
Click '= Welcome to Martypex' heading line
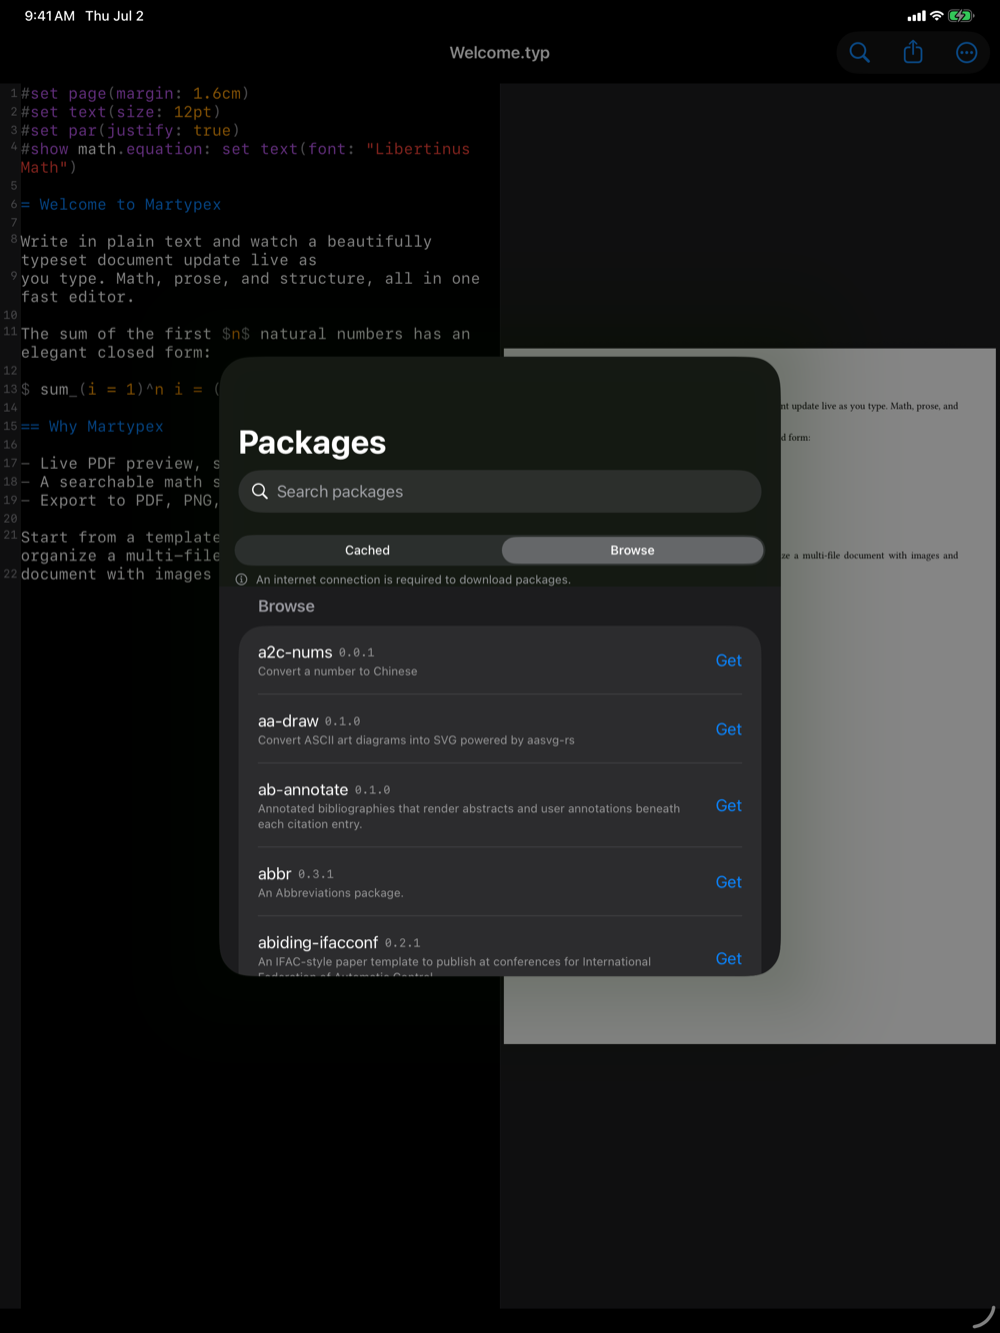coord(121,204)
